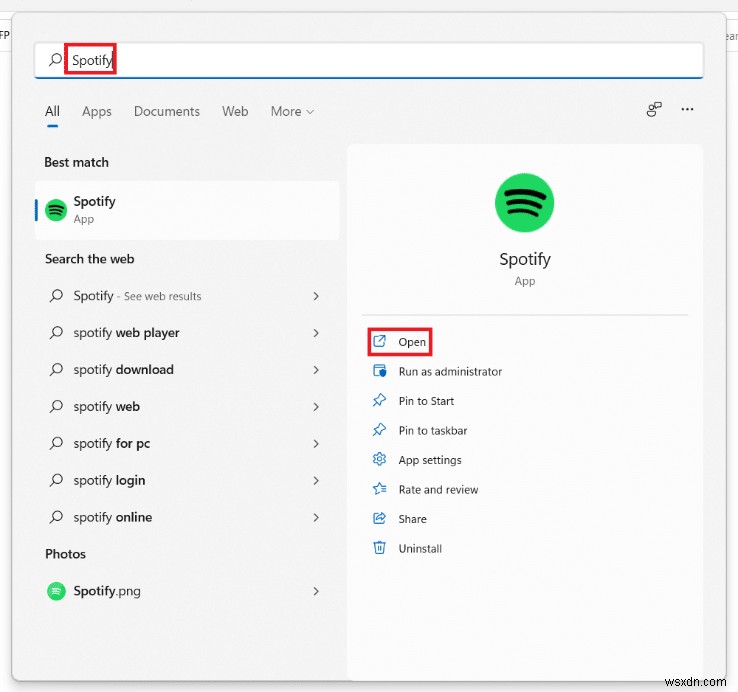Expand chevron for 'spotify login'
The height and width of the screenshot is (692, 738).
pyautogui.click(x=316, y=481)
